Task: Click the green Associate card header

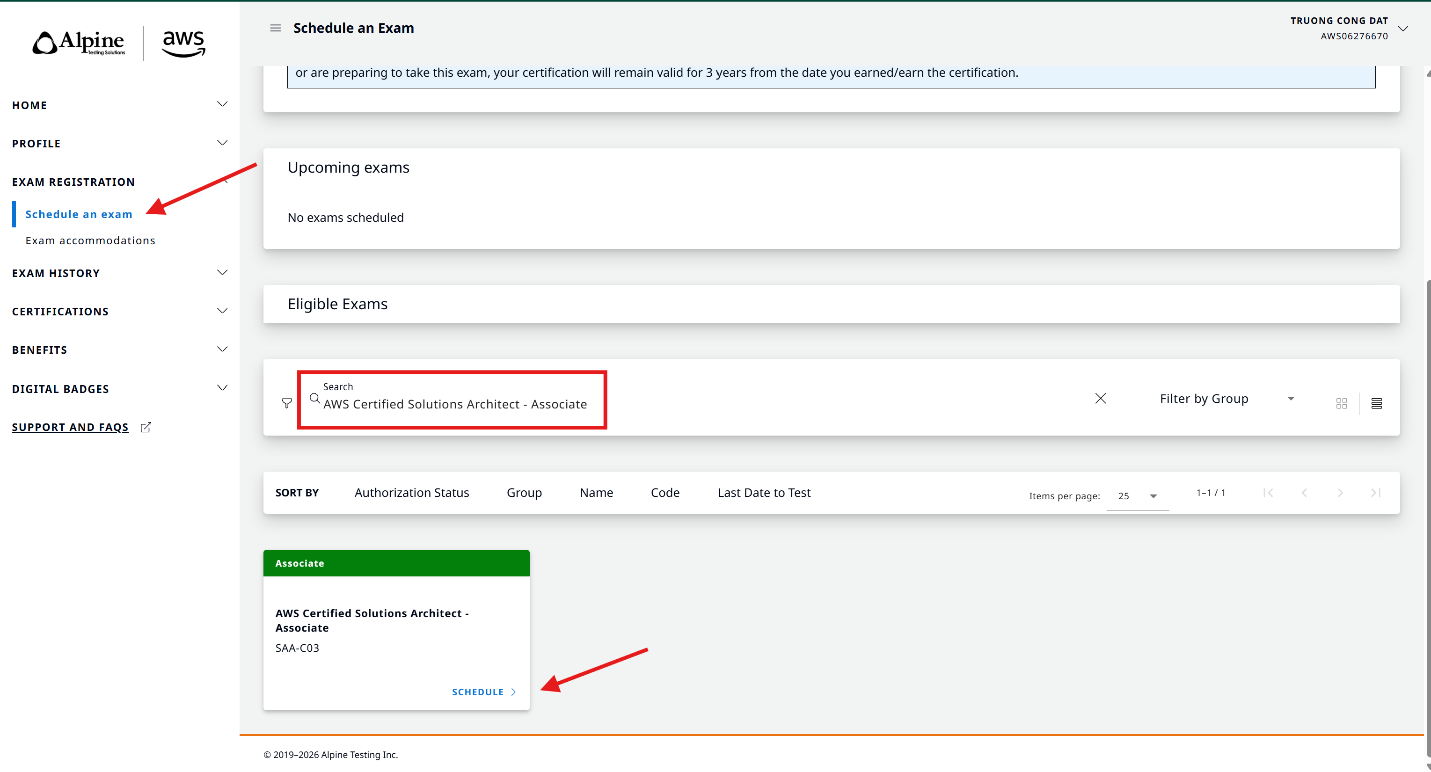Action: point(396,563)
